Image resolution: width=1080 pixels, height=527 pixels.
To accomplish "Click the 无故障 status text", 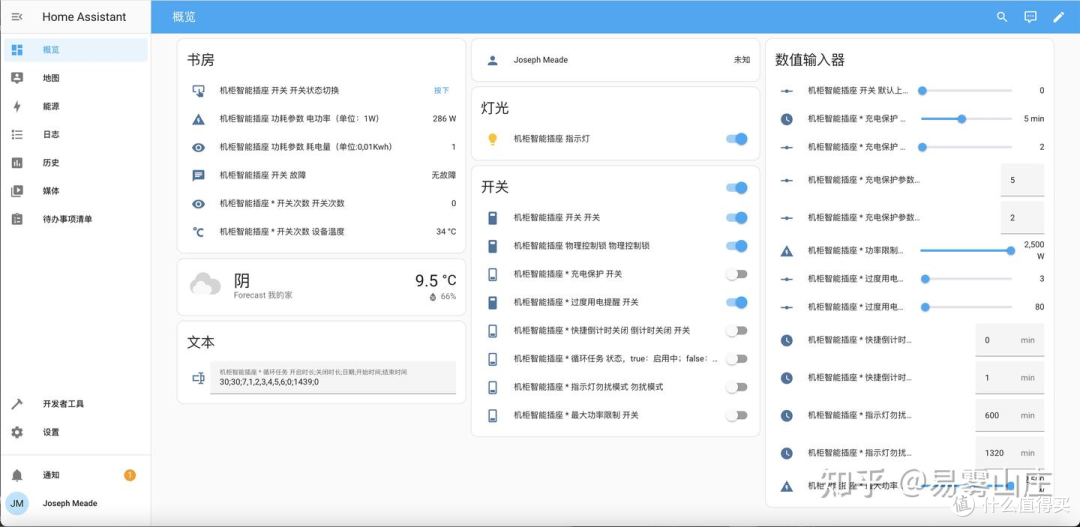I will 444,175.
